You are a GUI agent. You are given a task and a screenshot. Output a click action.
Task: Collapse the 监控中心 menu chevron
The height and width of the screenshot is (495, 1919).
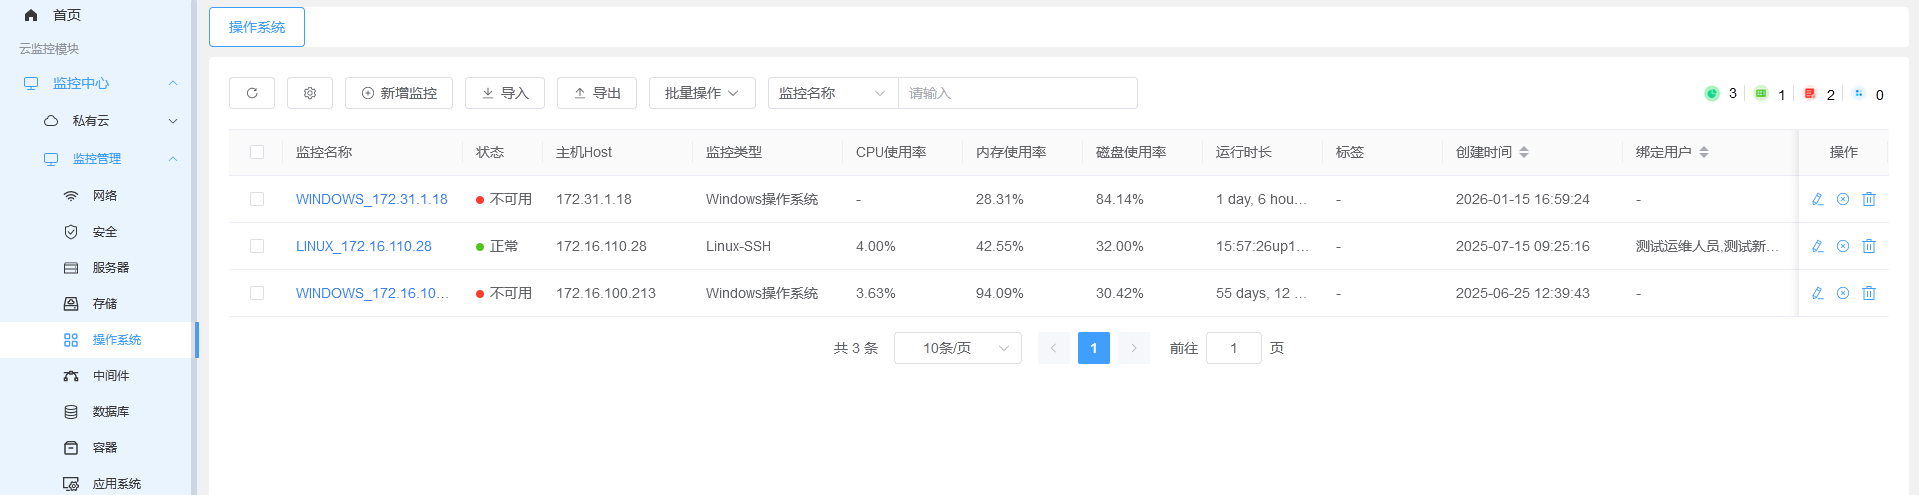[x=173, y=83]
